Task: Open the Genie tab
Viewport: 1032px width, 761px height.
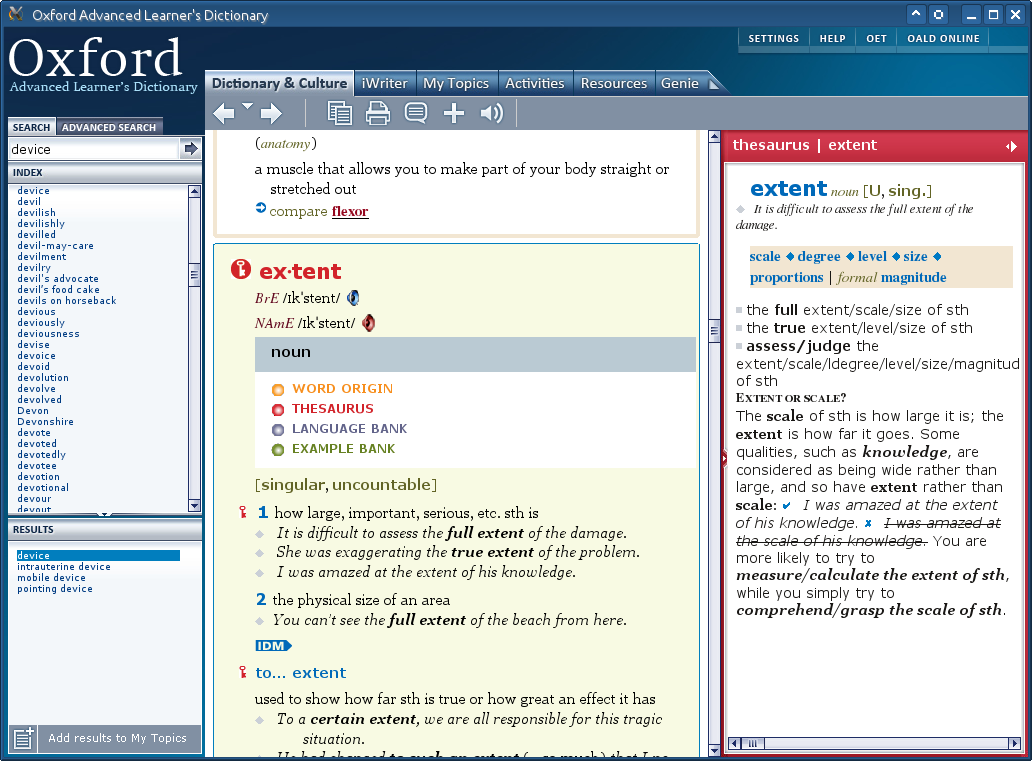Action: pos(680,84)
